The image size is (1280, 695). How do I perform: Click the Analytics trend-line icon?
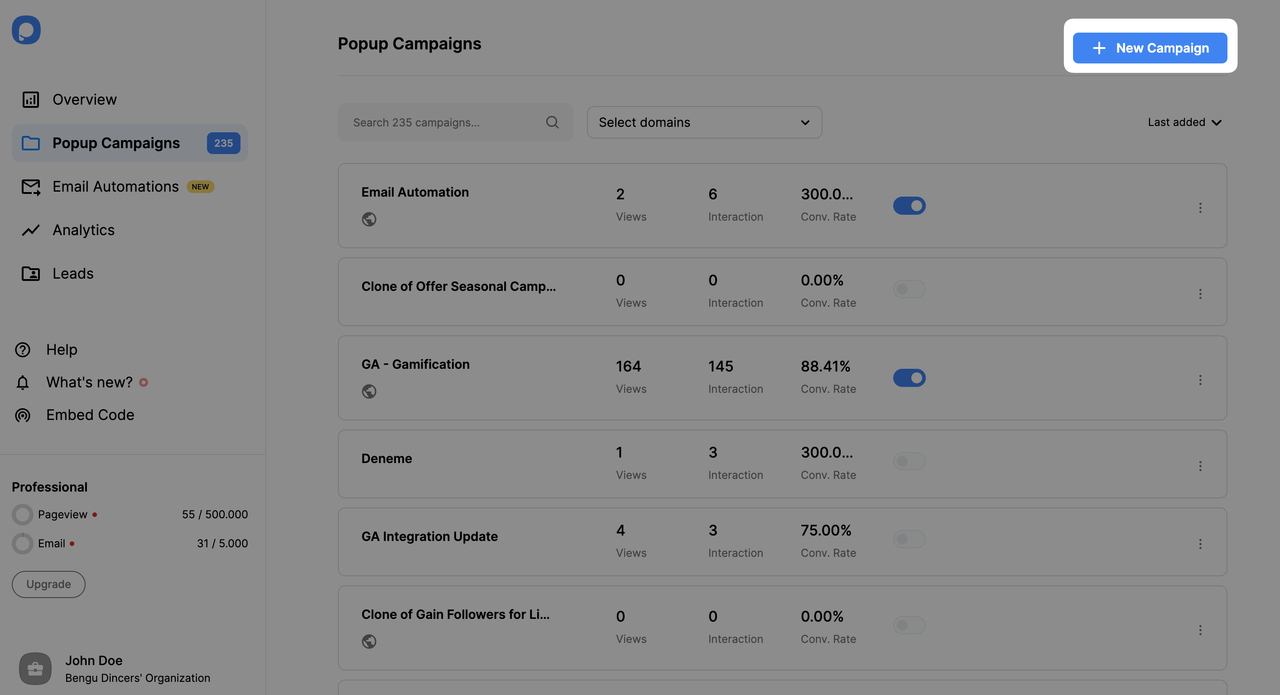[x=31, y=229]
